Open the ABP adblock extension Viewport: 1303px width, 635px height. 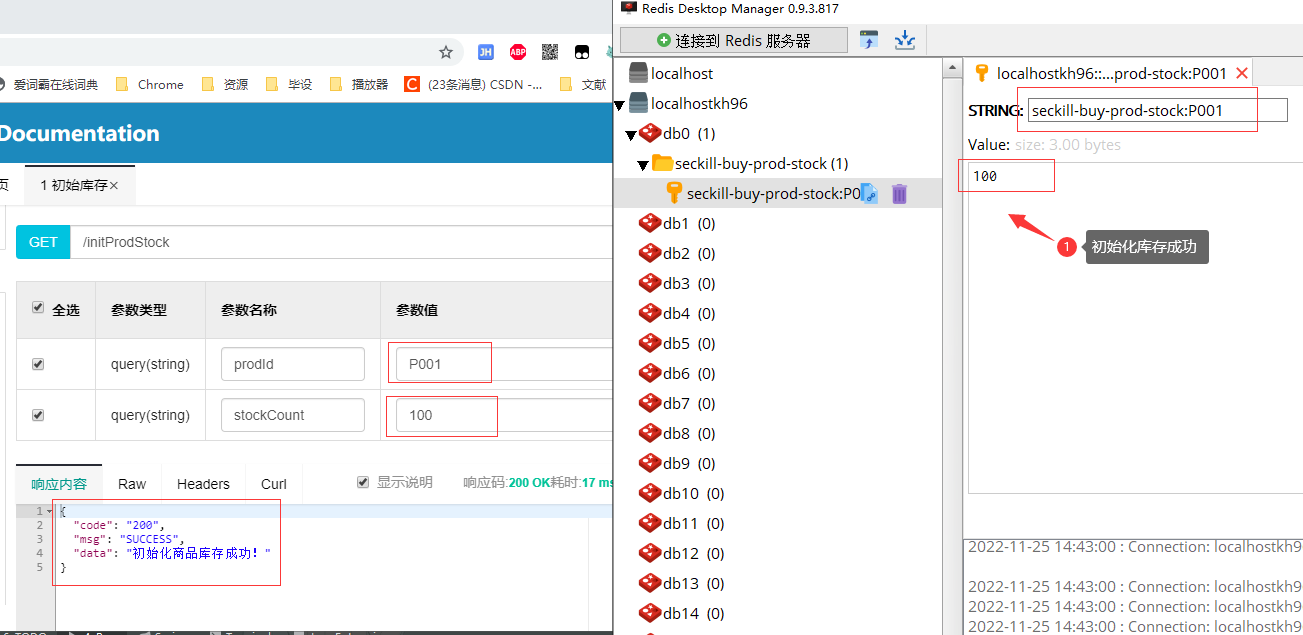518,52
